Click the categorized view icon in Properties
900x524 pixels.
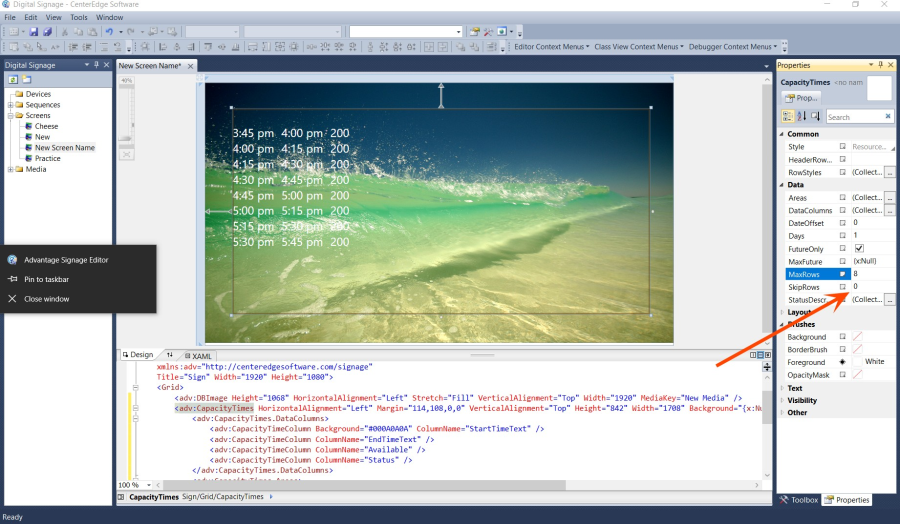788,116
